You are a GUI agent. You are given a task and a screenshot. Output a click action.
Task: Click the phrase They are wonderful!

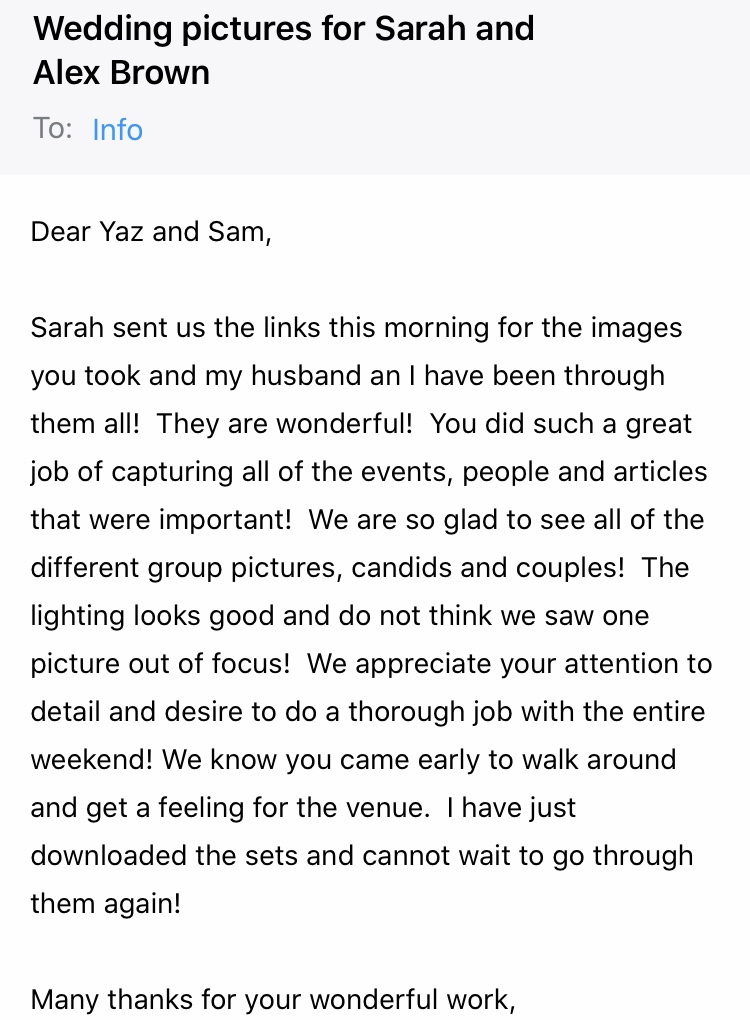point(284,423)
